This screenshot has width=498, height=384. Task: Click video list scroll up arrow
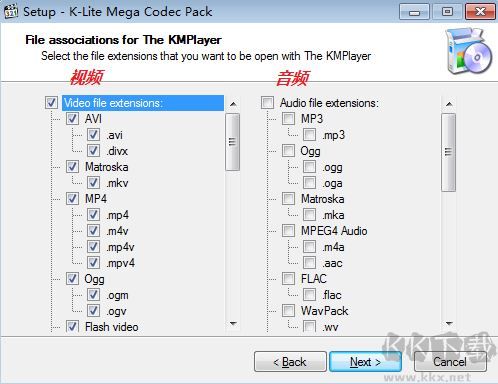tap(233, 104)
